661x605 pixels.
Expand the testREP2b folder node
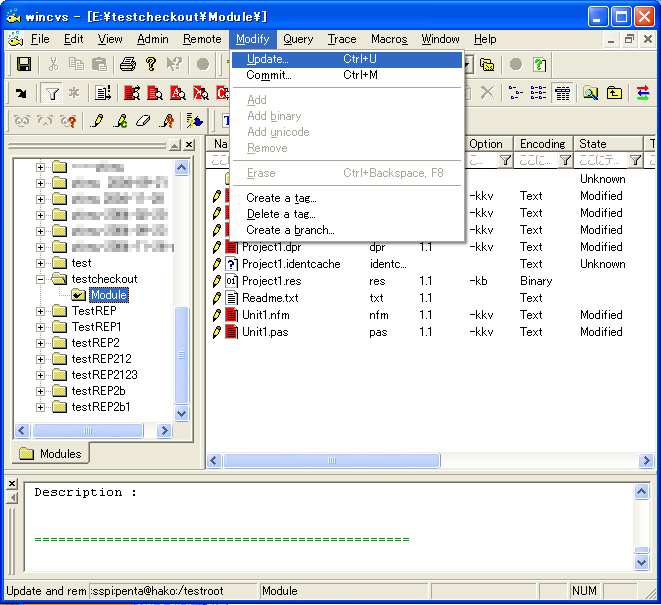coord(40,392)
